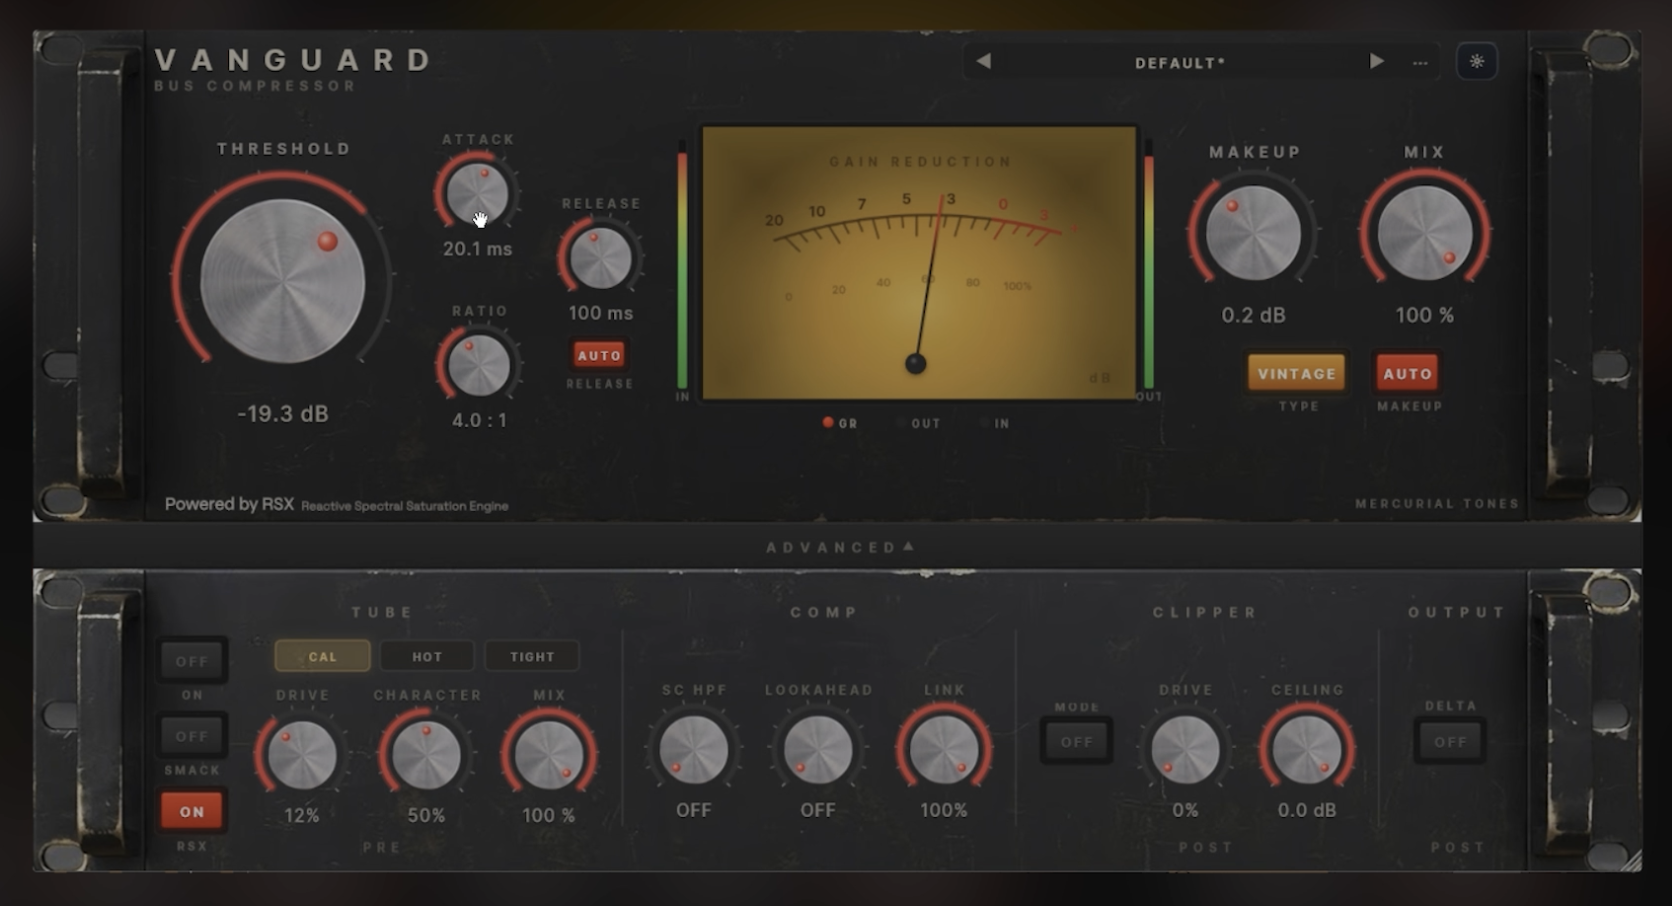Select the IN meter mode
Image resolution: width=1672 pixels, height=906 pixels.
tap(996, 423)
